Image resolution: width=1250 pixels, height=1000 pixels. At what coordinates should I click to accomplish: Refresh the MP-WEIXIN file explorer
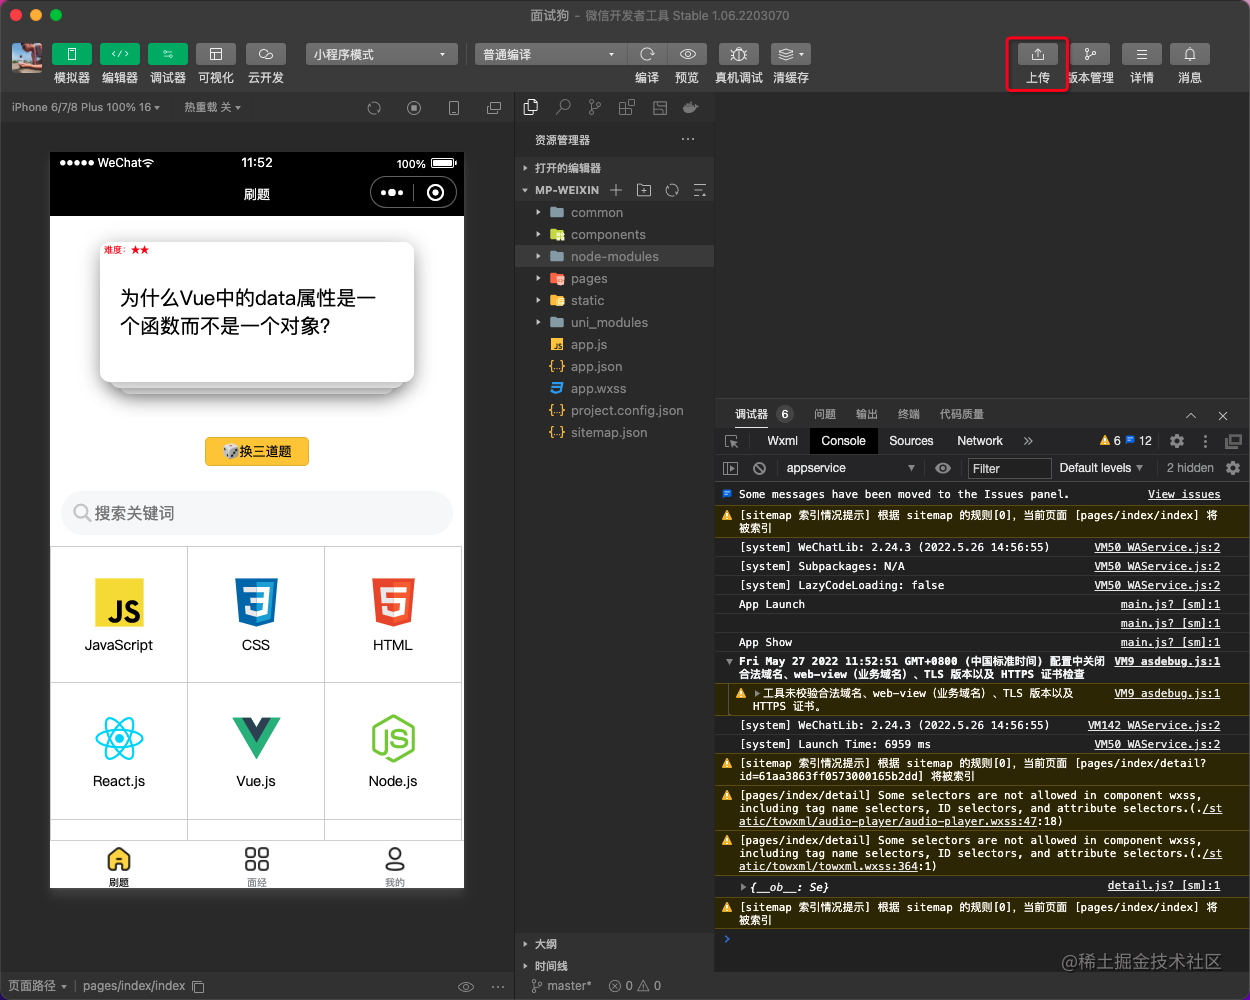[x=672, y=190]
